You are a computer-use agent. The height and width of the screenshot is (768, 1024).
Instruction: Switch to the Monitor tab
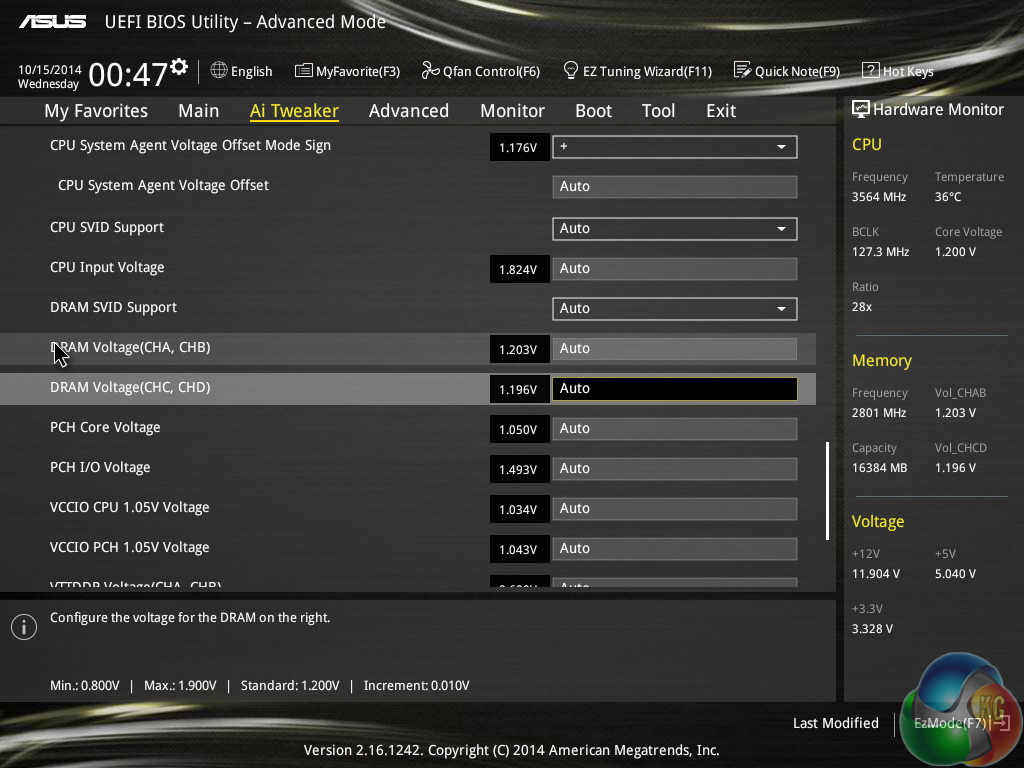512,111
